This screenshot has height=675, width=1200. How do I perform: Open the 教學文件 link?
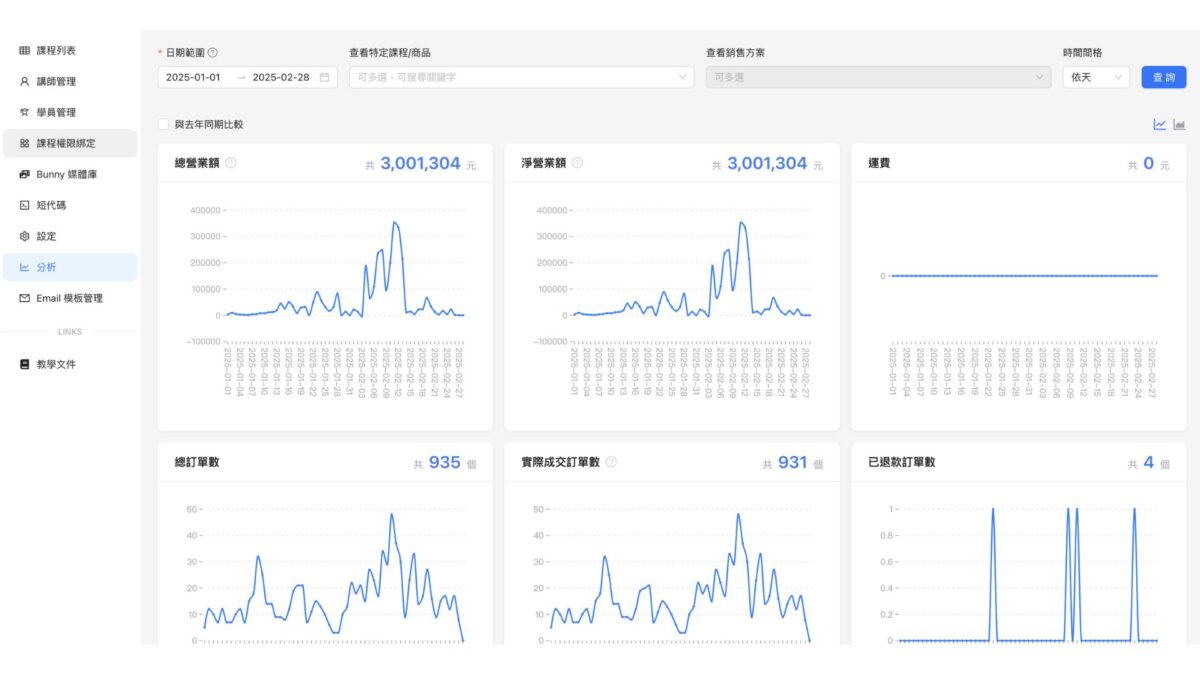point(56,364)
